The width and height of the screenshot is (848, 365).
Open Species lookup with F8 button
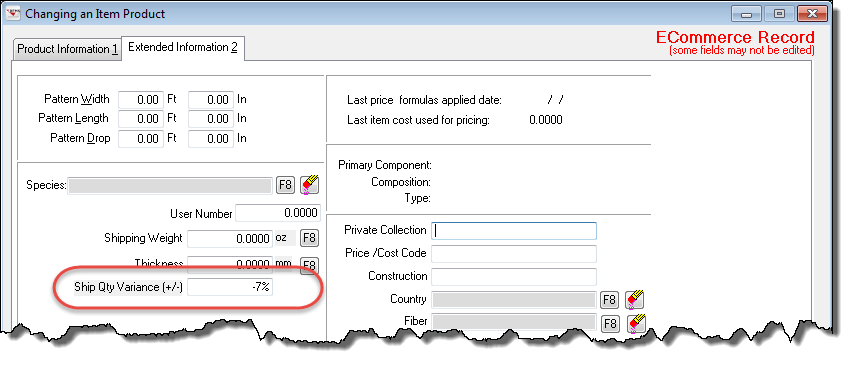(285, 185)
